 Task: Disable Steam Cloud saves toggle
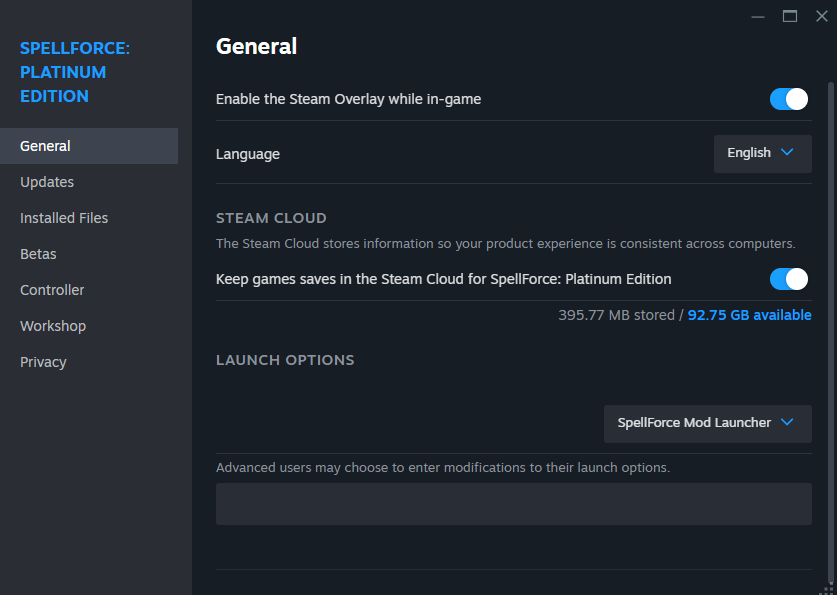788,279
